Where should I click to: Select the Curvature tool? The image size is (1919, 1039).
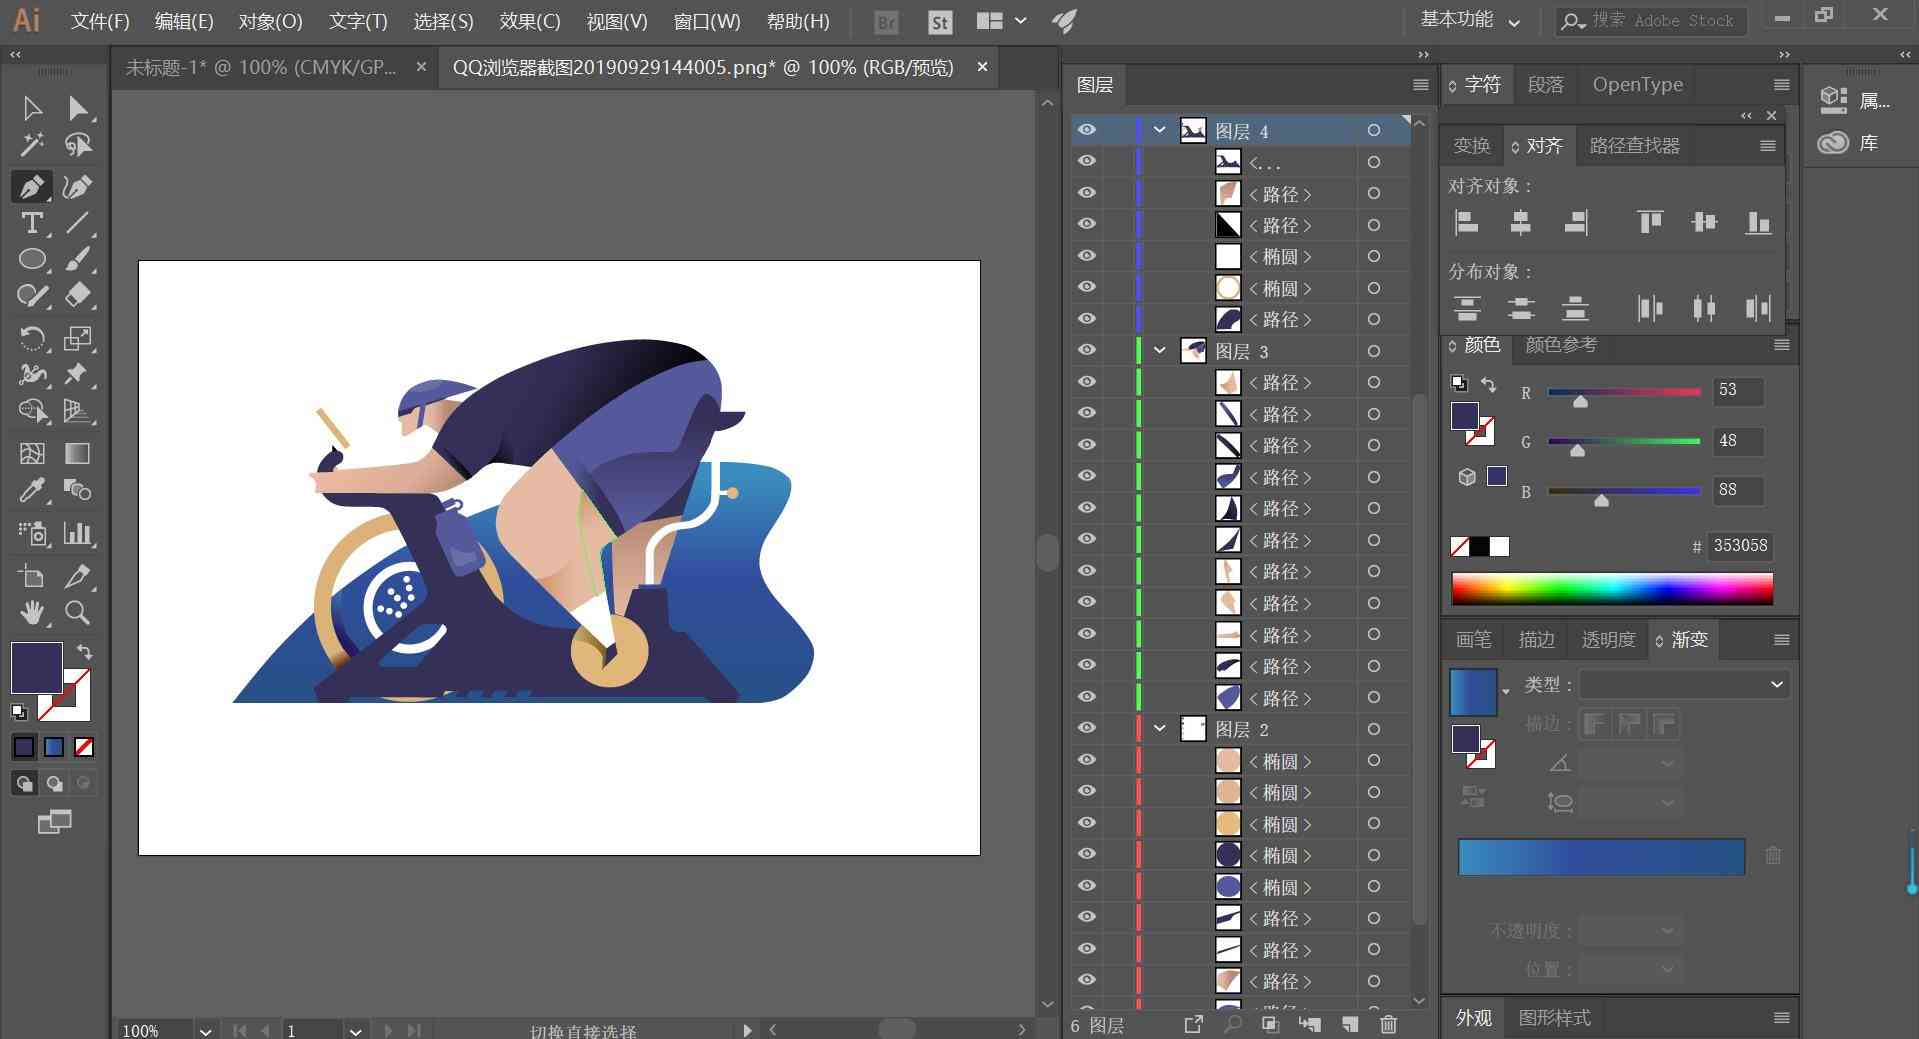[x=77, y=186]
